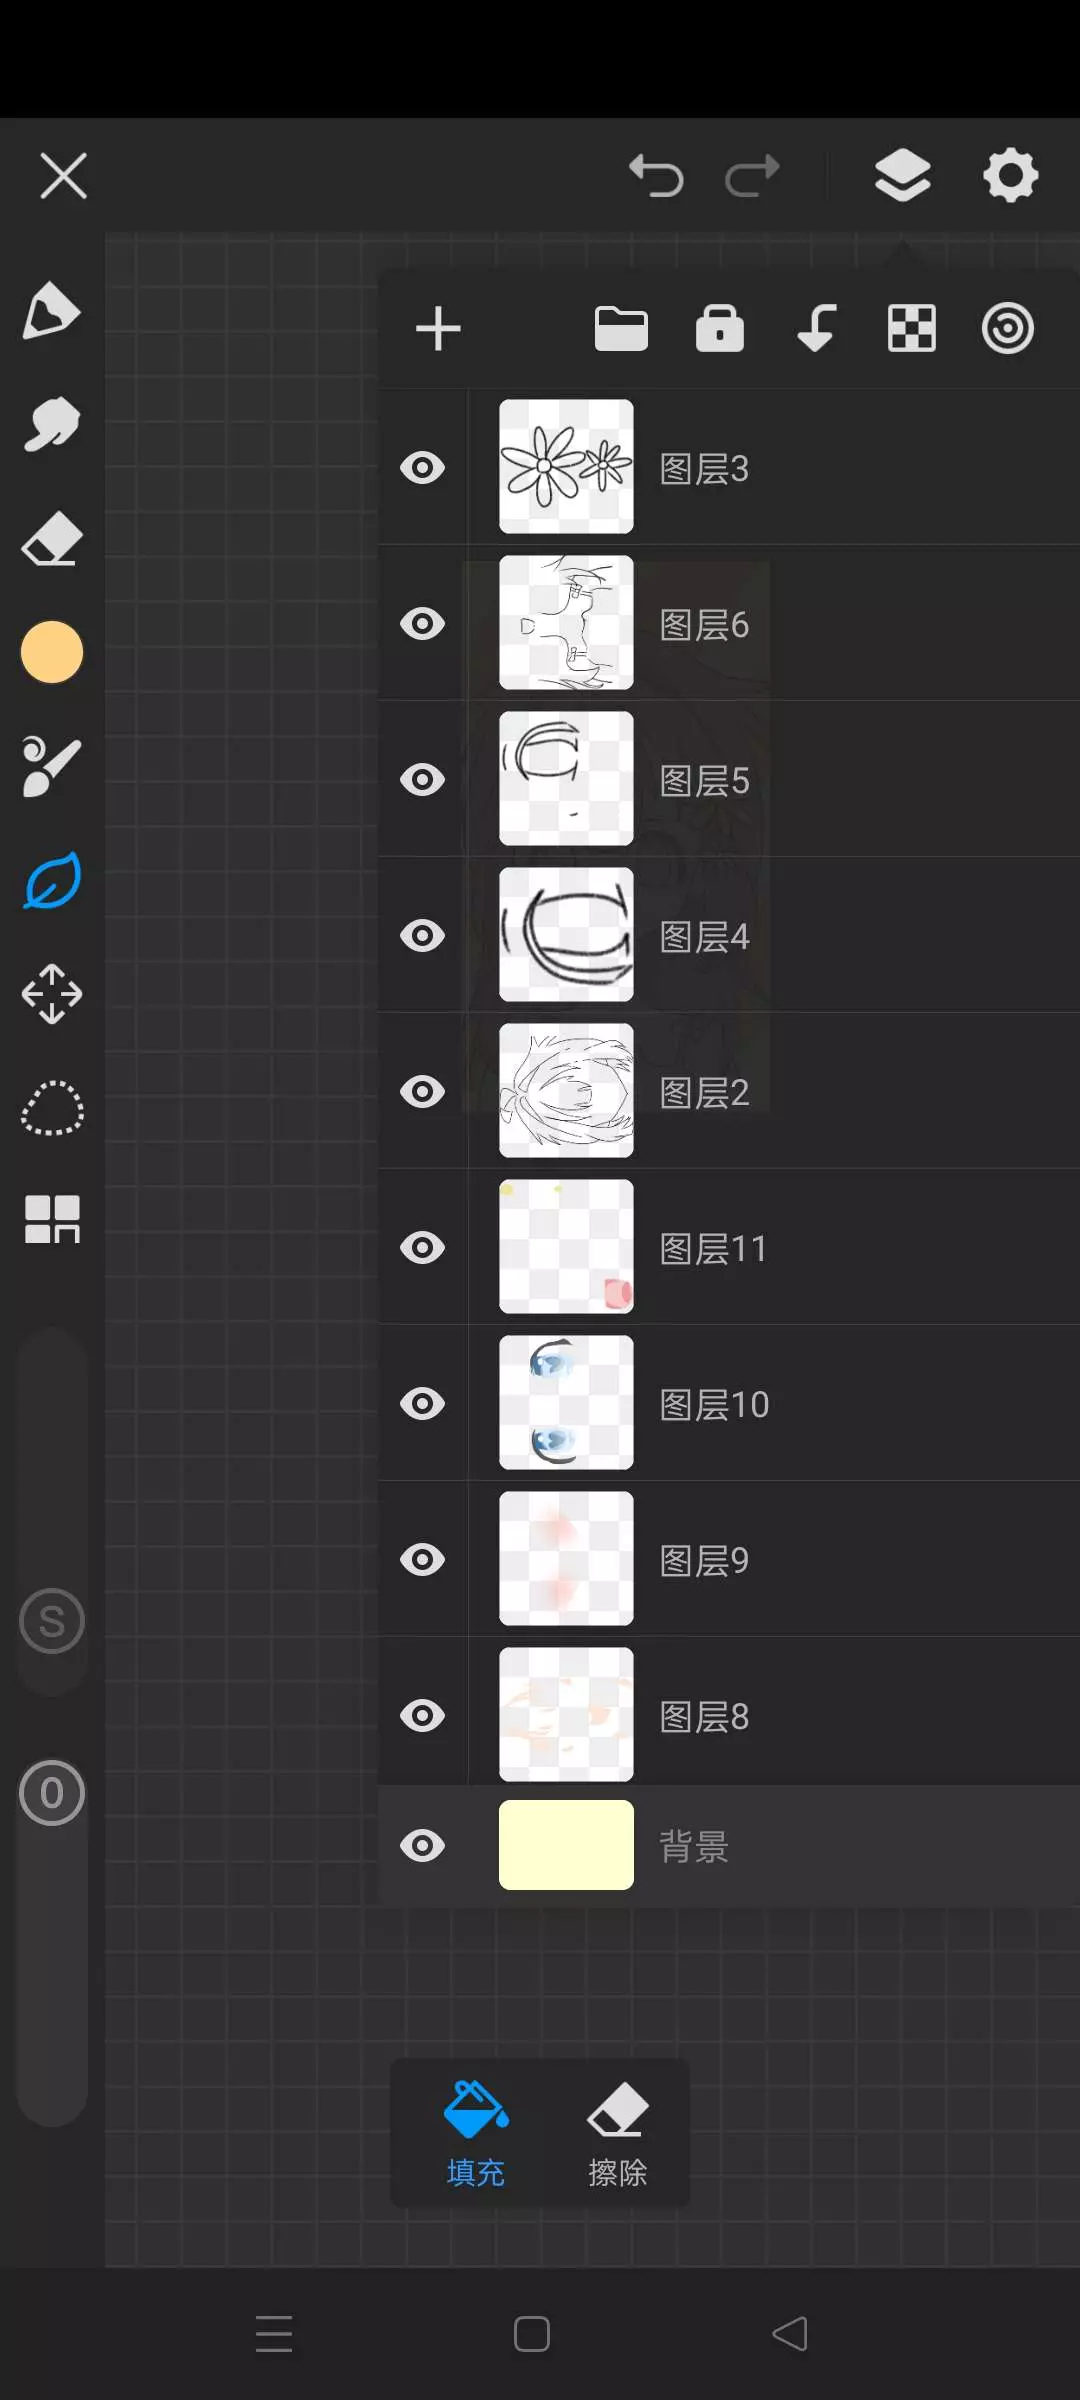Tap the merge-down arrow icon
This screenshot has width=1080, height=2400.
tap(816, 329)
